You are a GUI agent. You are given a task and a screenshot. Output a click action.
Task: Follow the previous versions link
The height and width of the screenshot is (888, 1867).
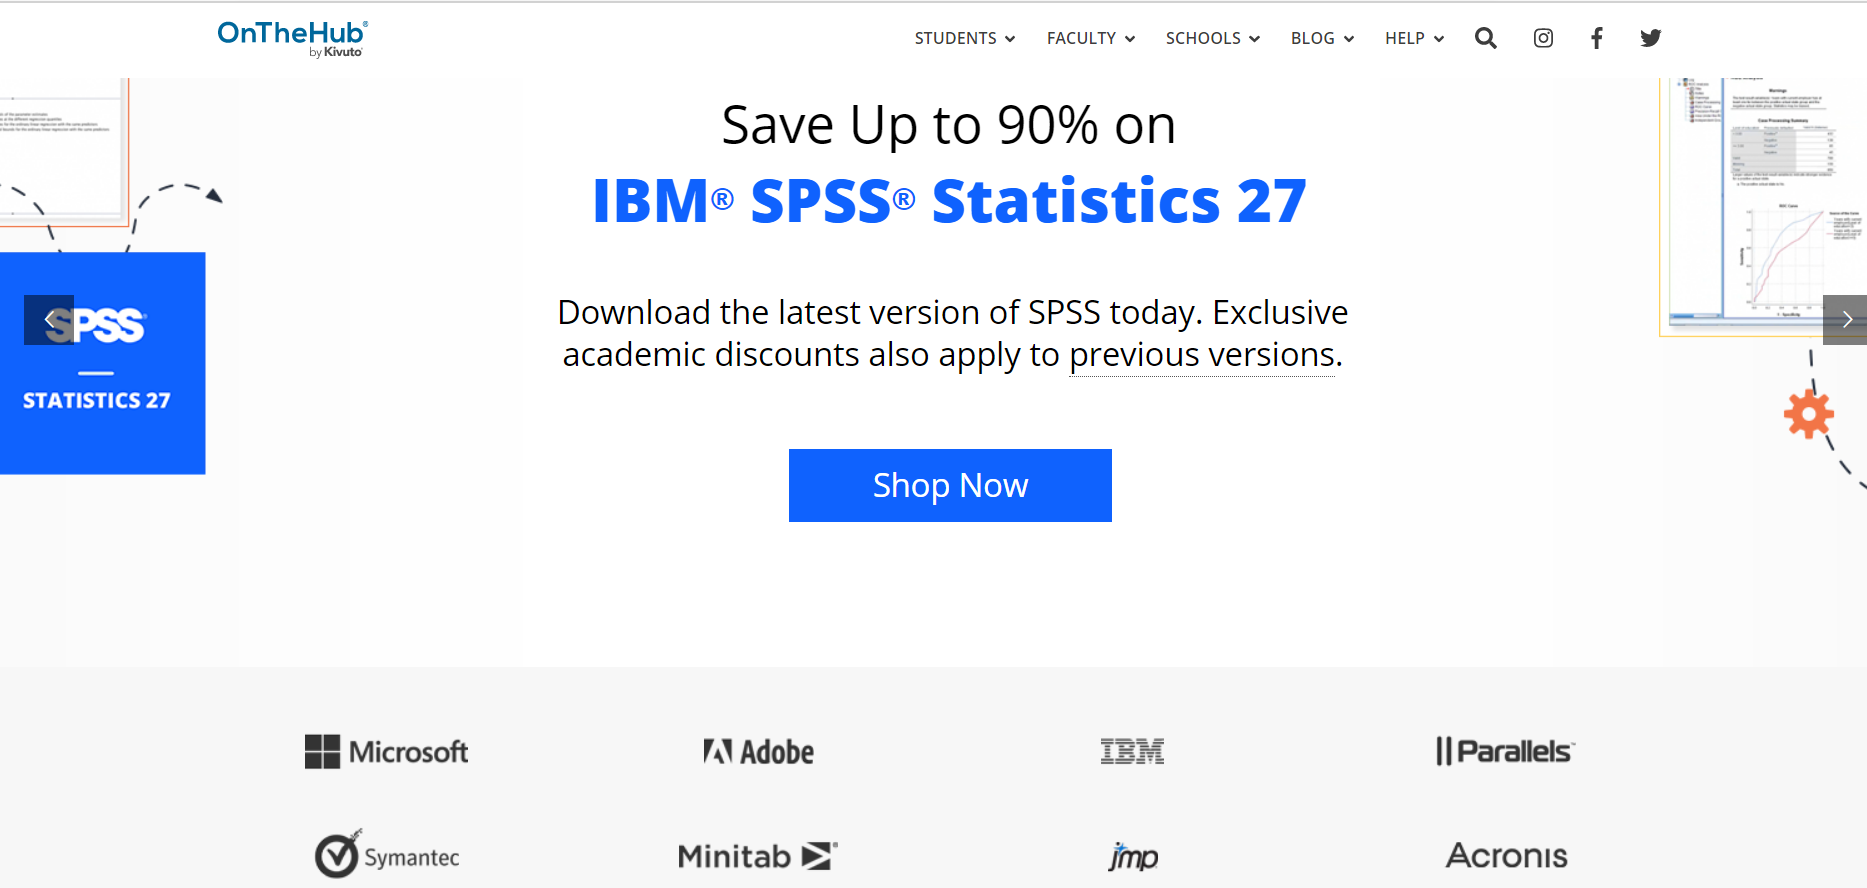[x=1202, y=355]
